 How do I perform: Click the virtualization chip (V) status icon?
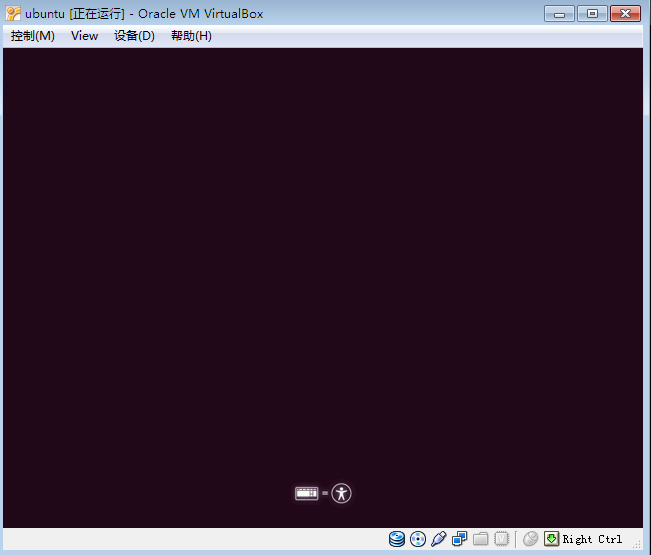[502, 539]
